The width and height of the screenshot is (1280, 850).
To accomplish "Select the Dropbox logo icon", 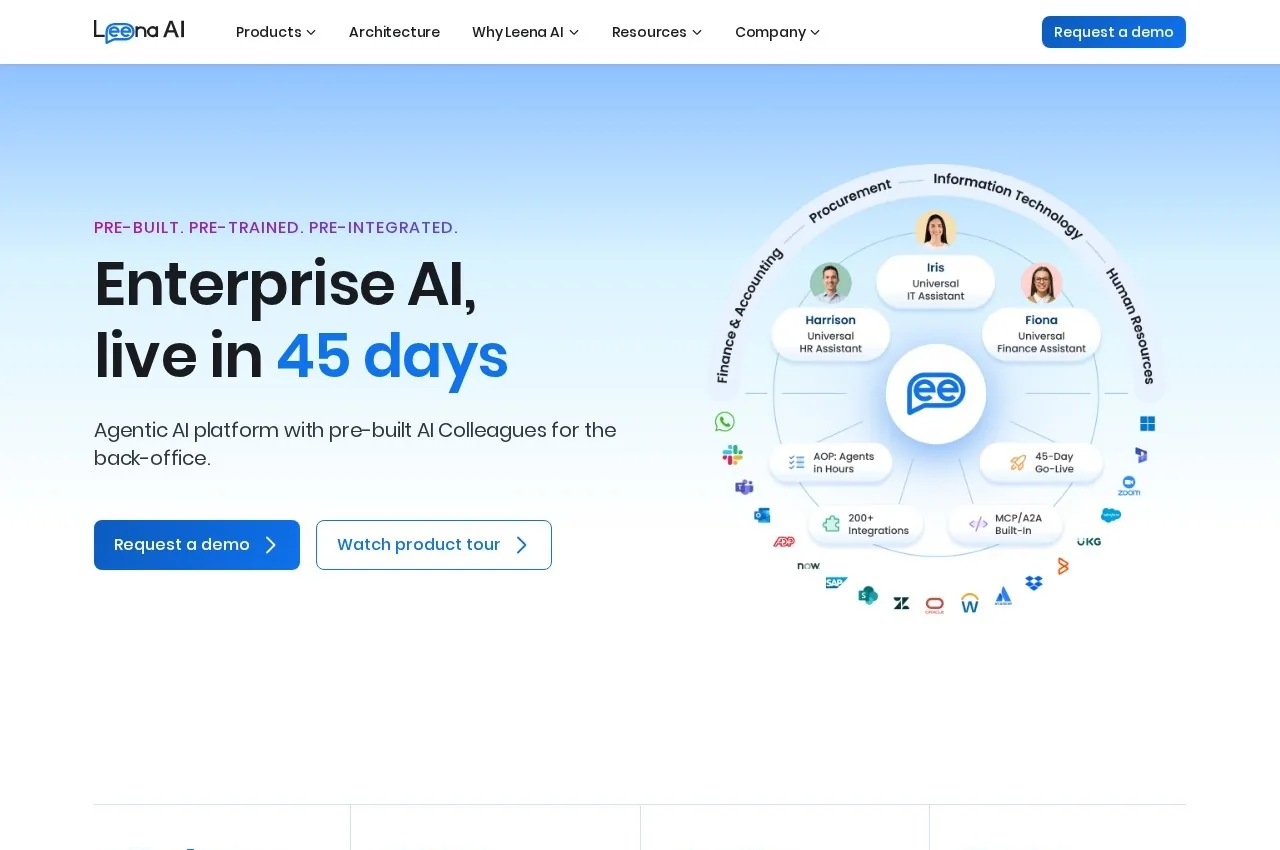I will pyautogui.click(x=1034, y=582).
